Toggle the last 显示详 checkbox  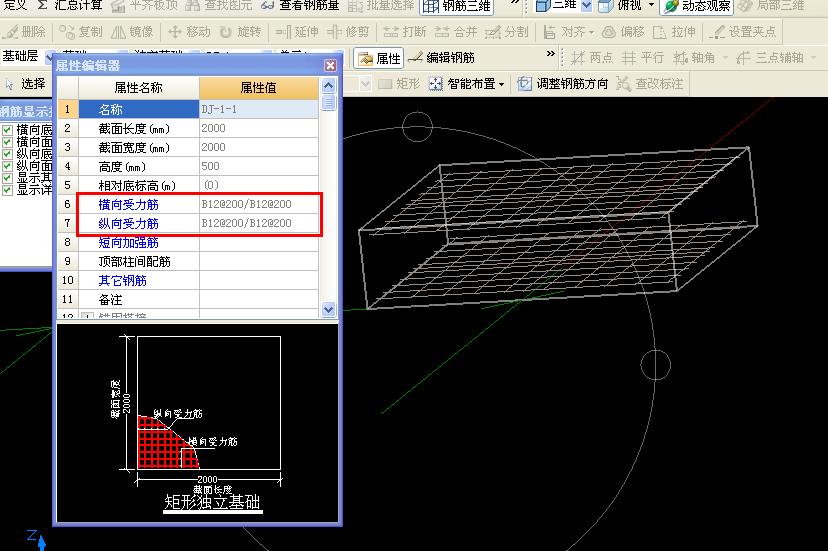coord(8,190)
